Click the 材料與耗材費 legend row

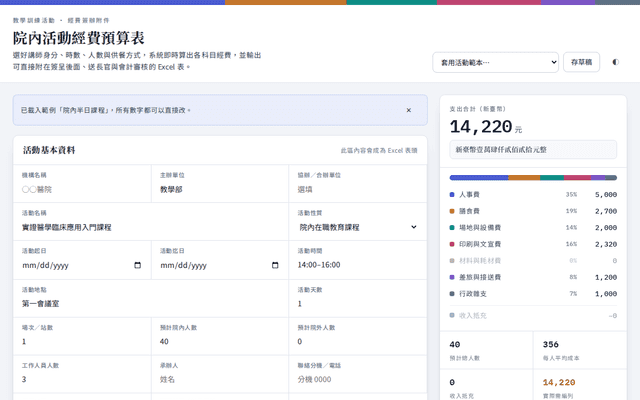(533, 260)
